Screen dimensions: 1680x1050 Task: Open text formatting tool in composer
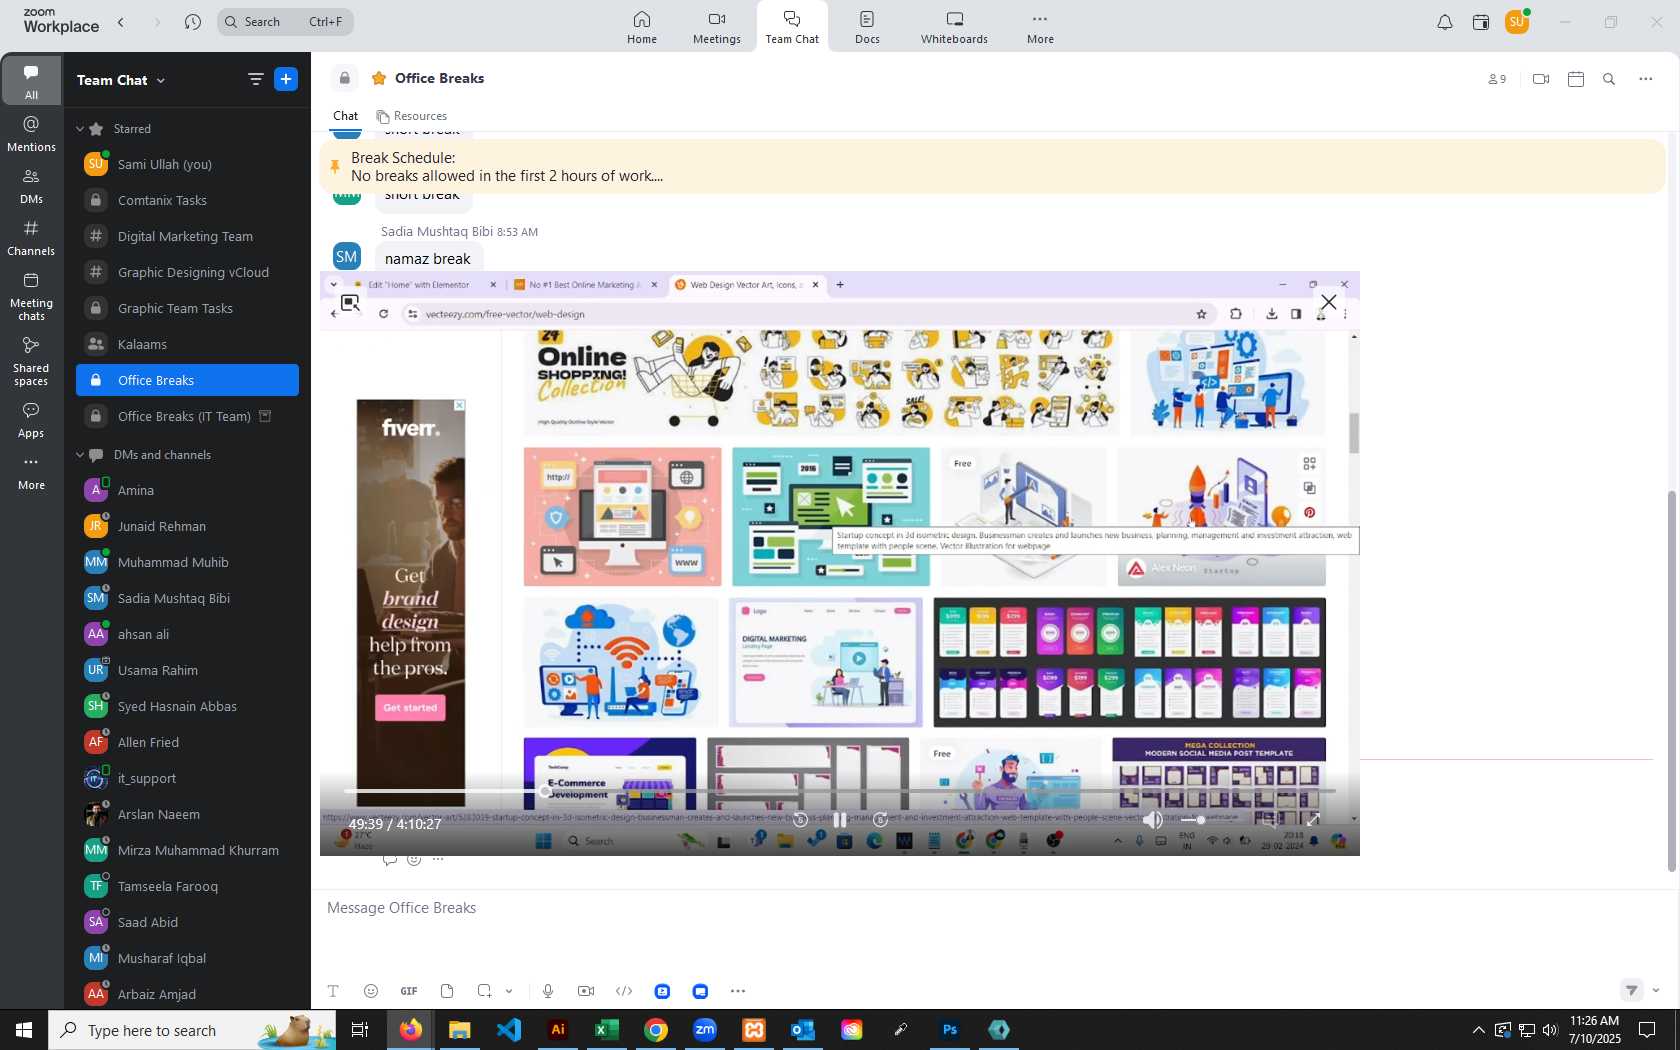coord(333,991)
